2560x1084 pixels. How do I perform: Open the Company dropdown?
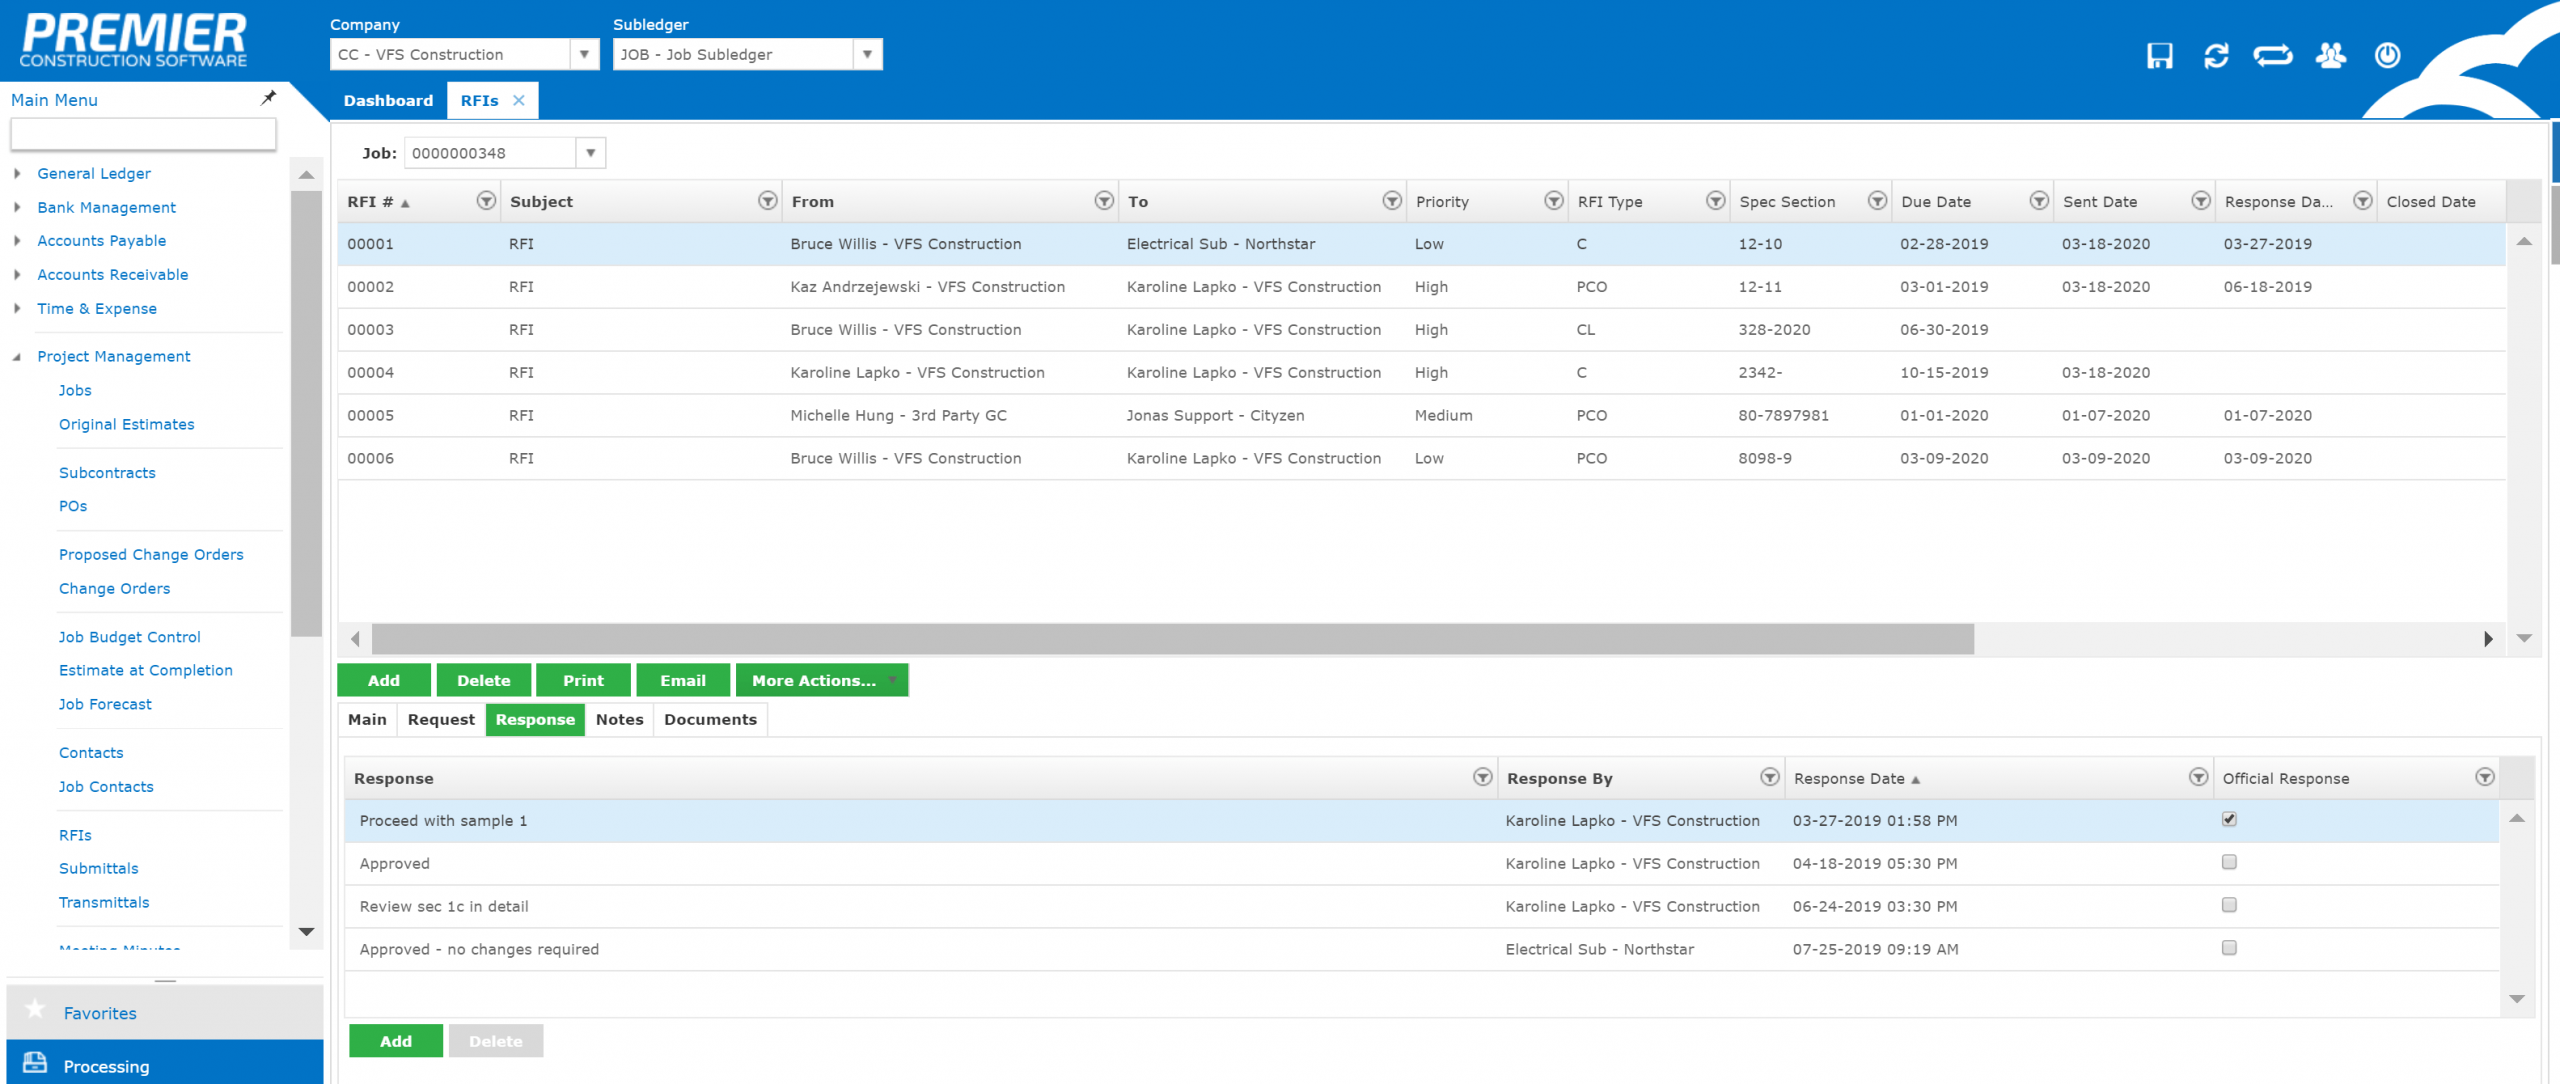584,54
